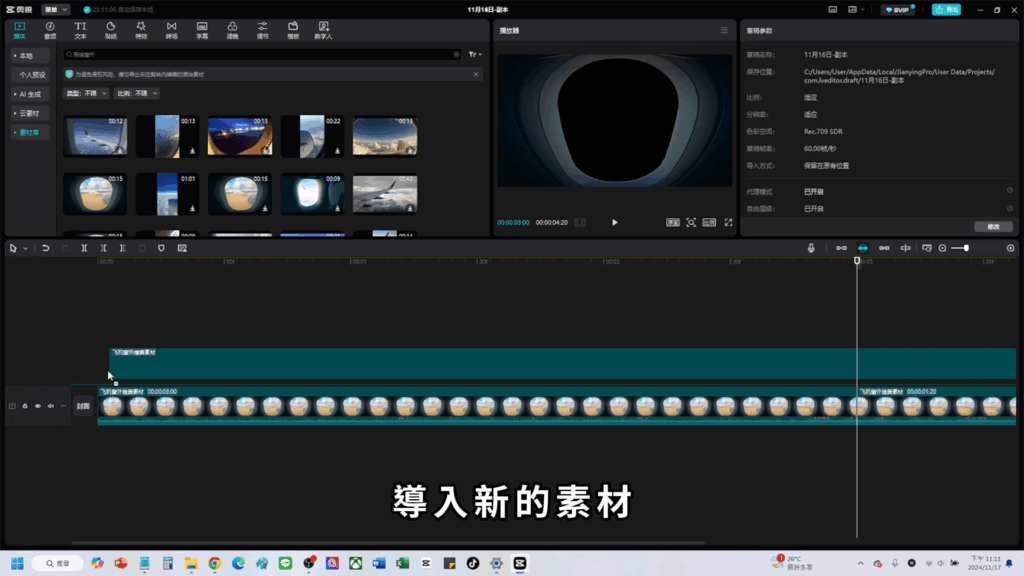
Task: Click the split-at-playhead tool
Action: (84, 248)
